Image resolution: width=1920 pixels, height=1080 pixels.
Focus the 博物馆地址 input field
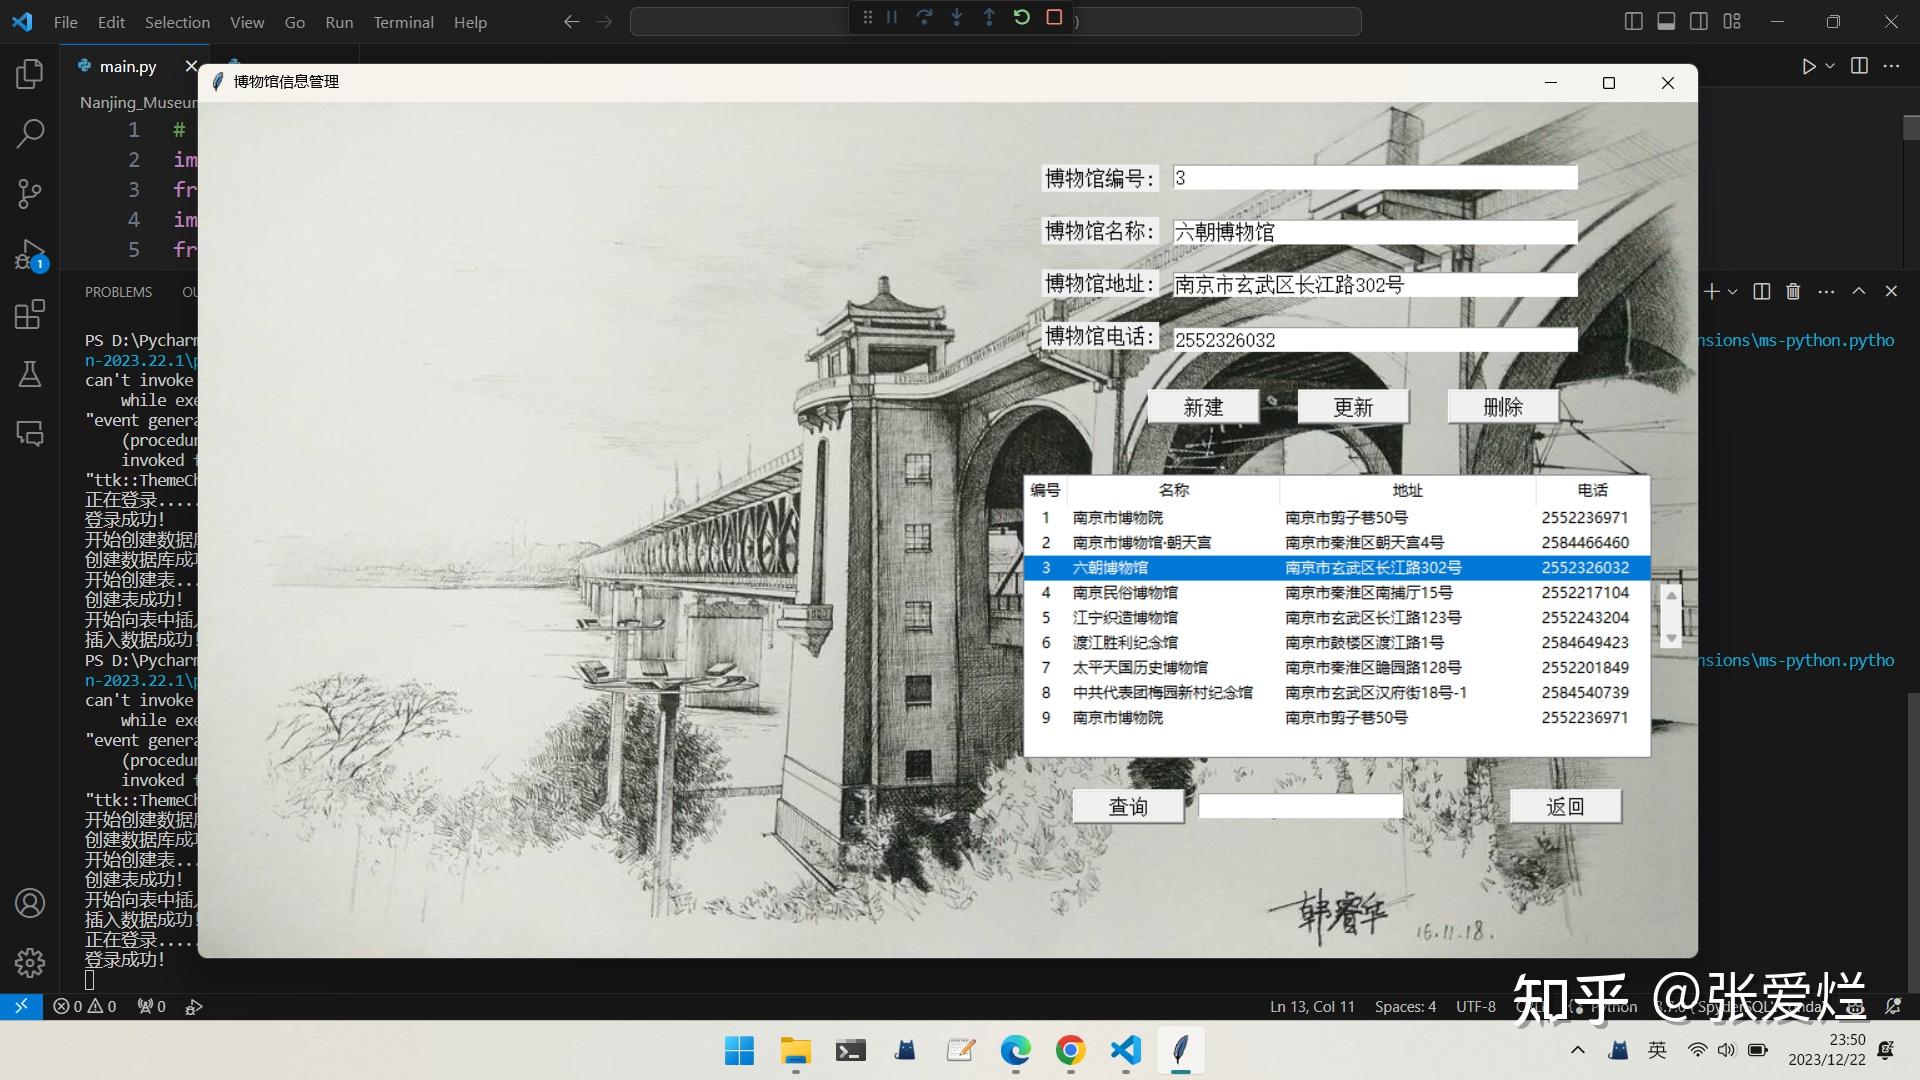[x=1375, y=285]
